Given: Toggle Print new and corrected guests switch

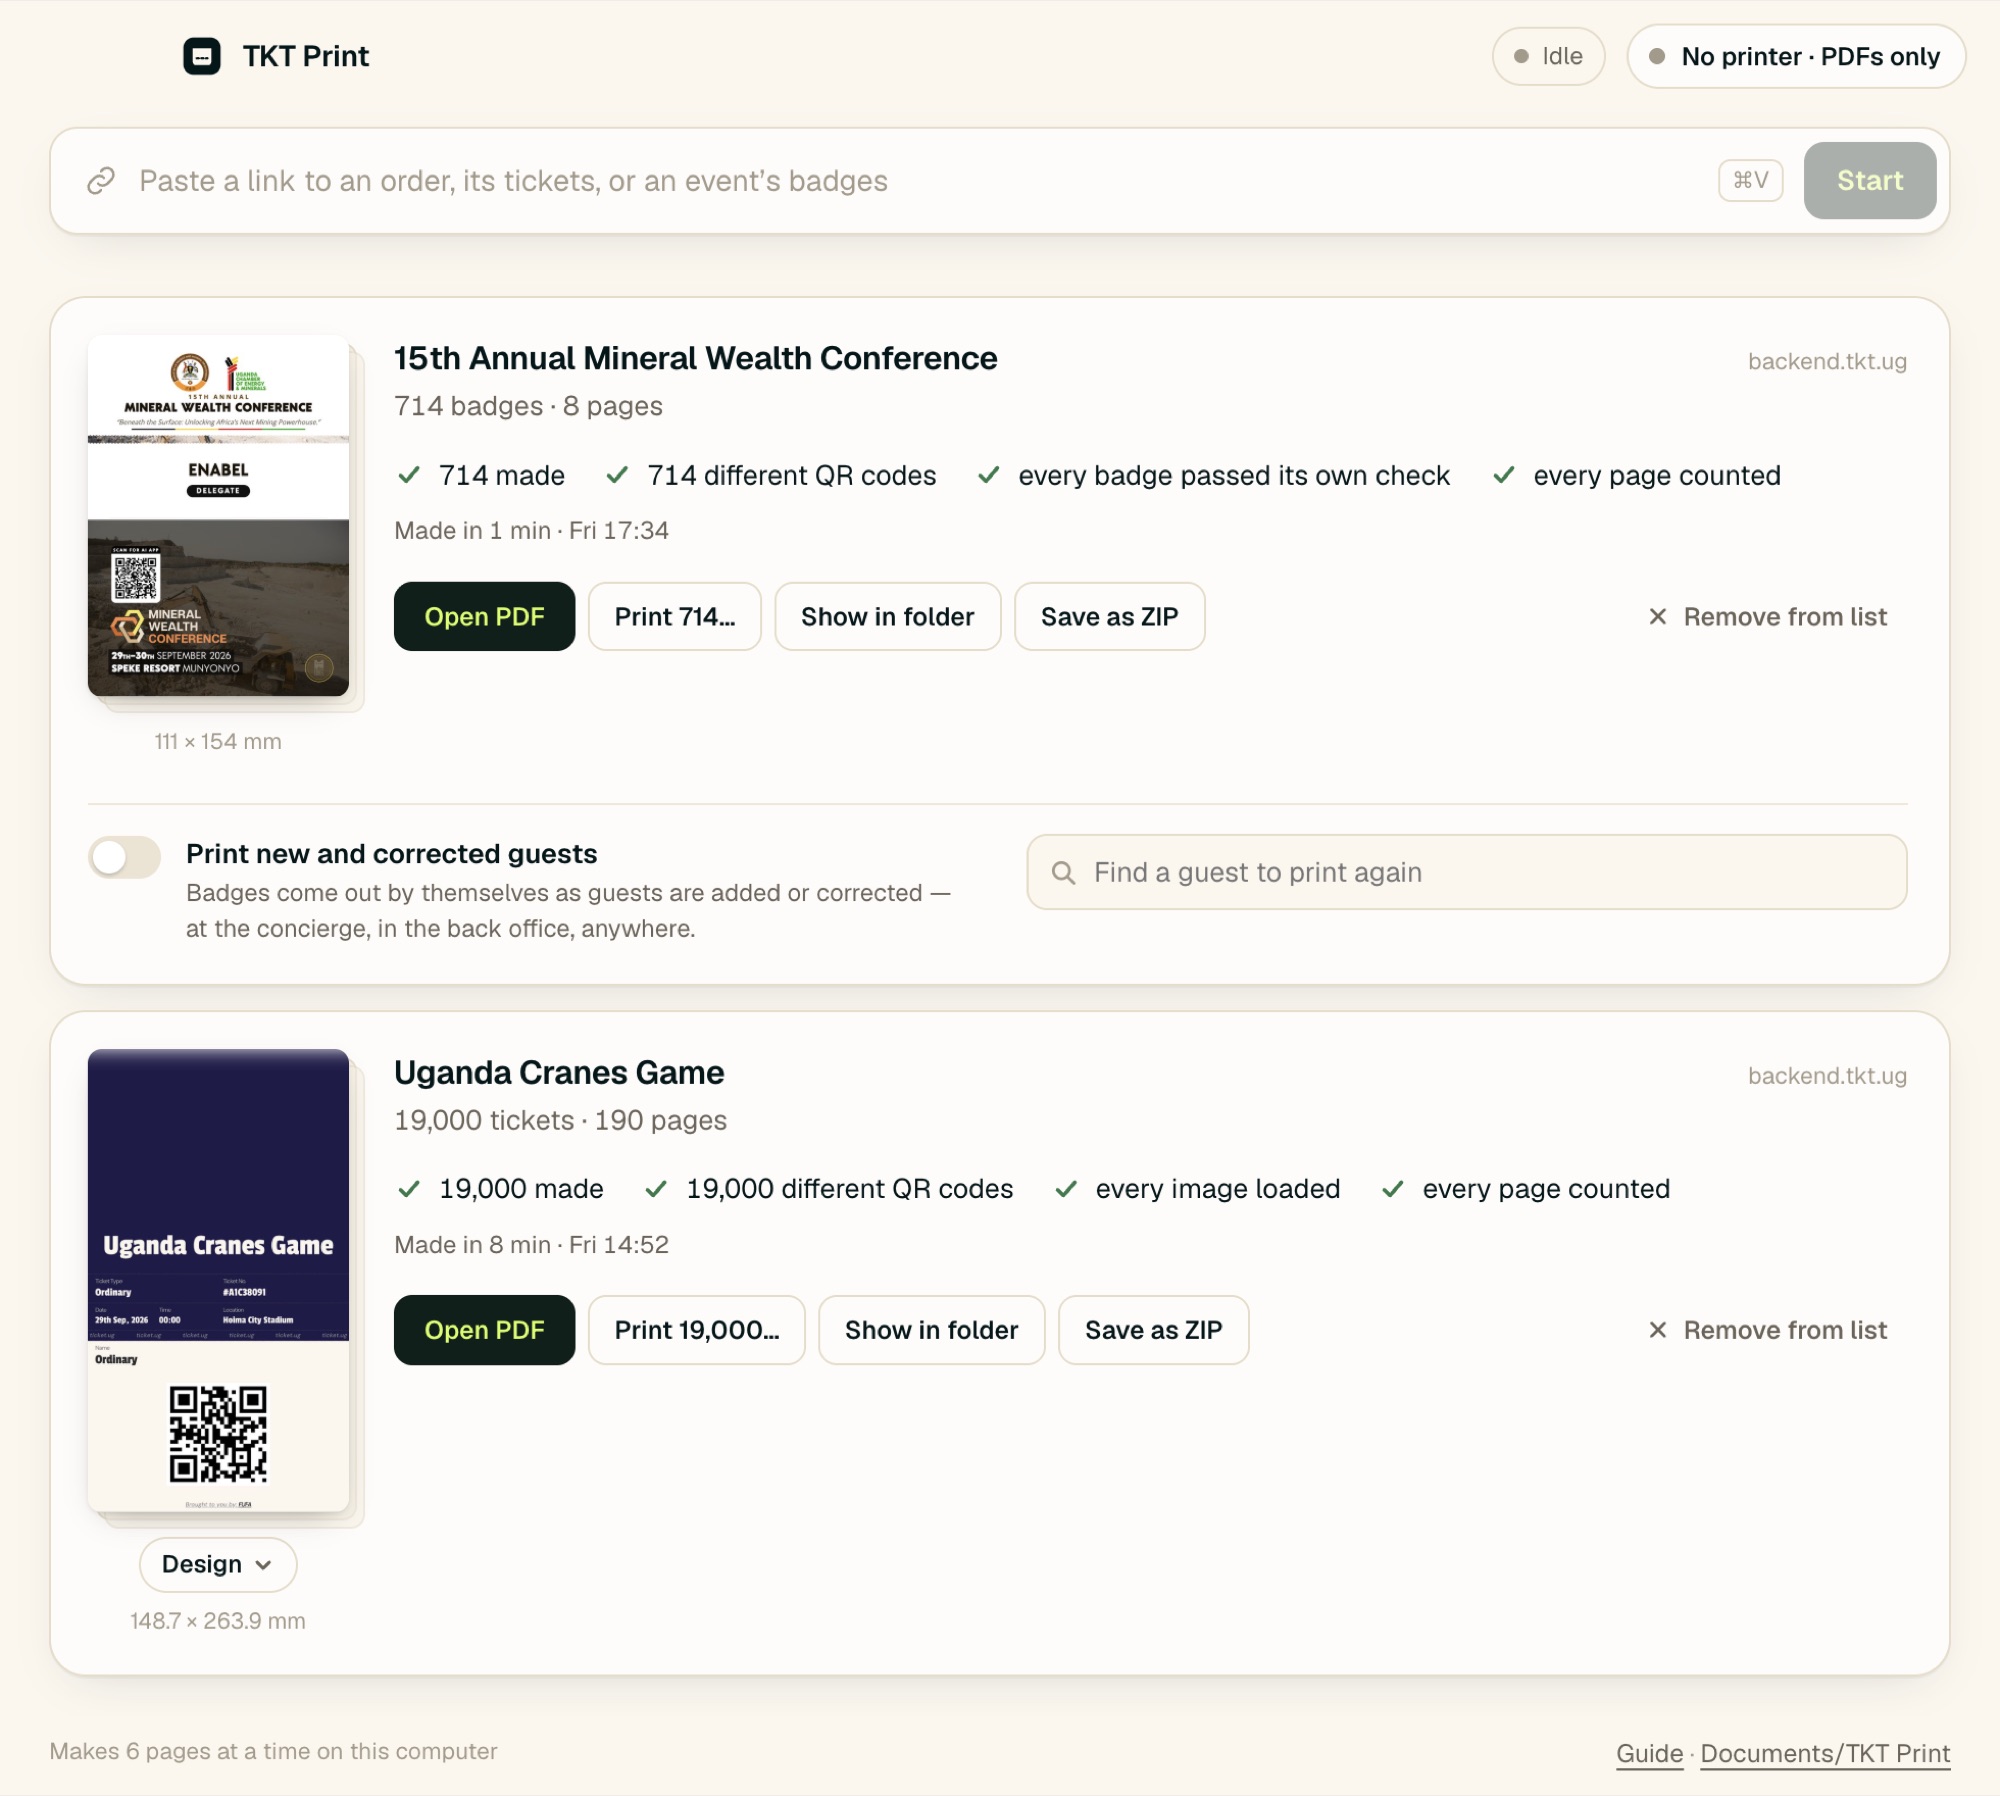Looking at the screenshot, I should (x=124, y=857).
